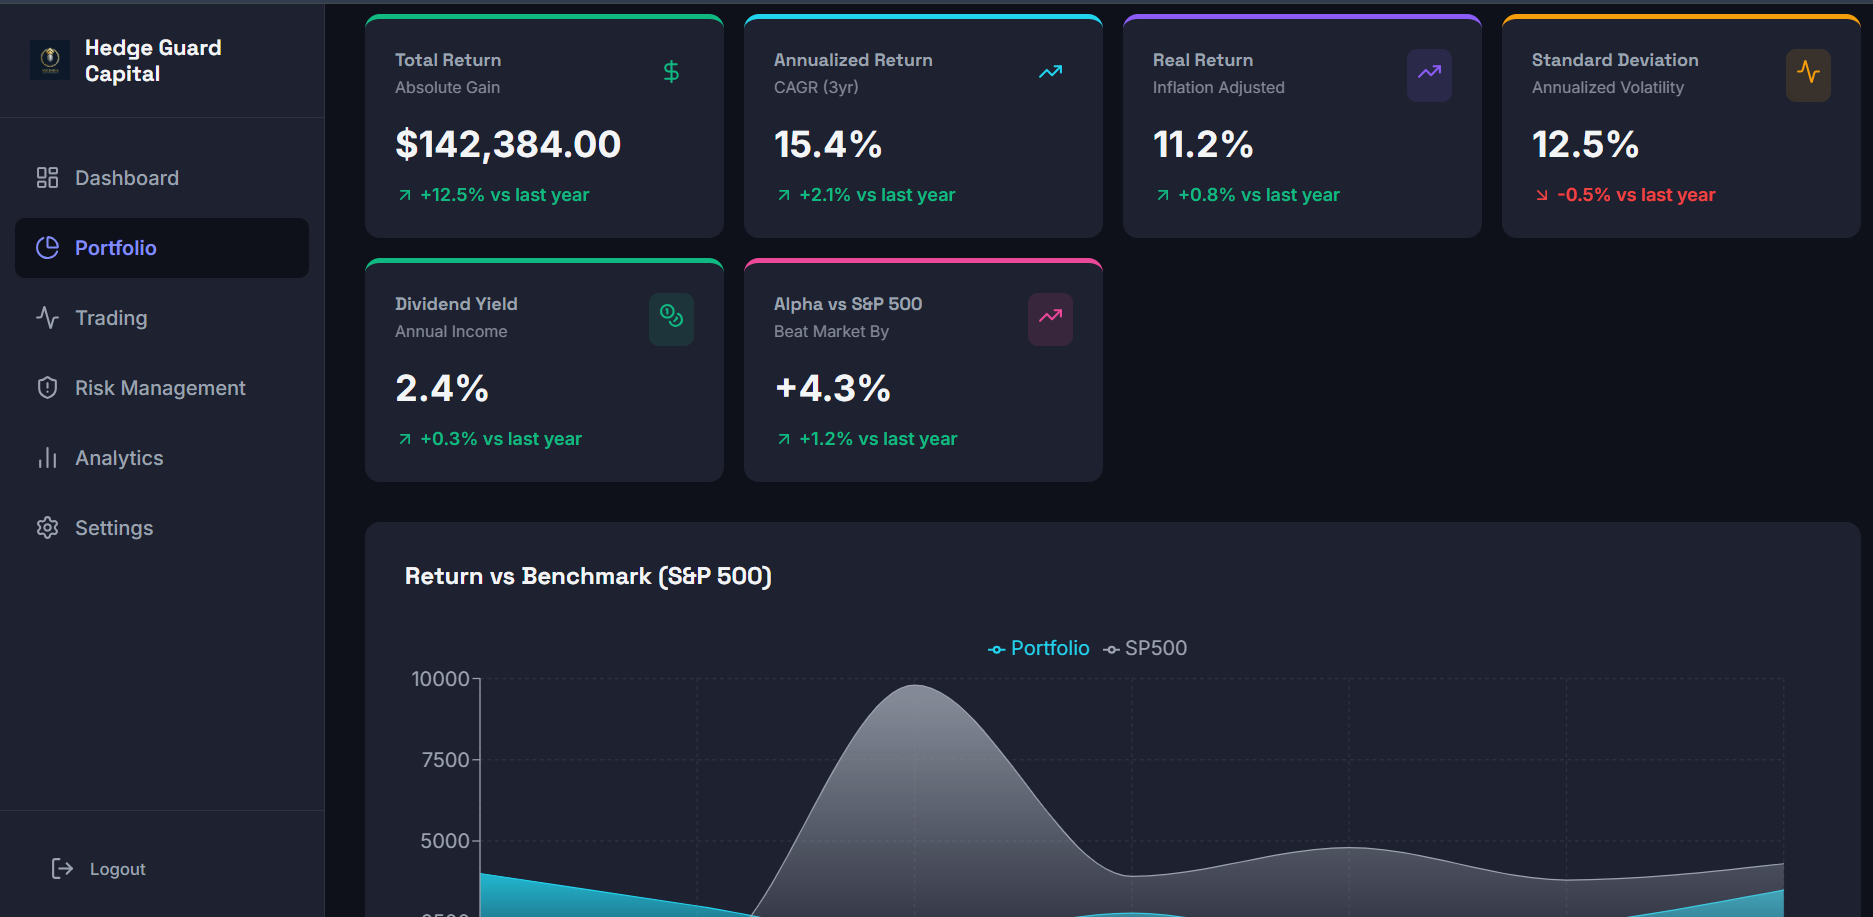Click the Portfolio pie chart icon

[47, 248]
